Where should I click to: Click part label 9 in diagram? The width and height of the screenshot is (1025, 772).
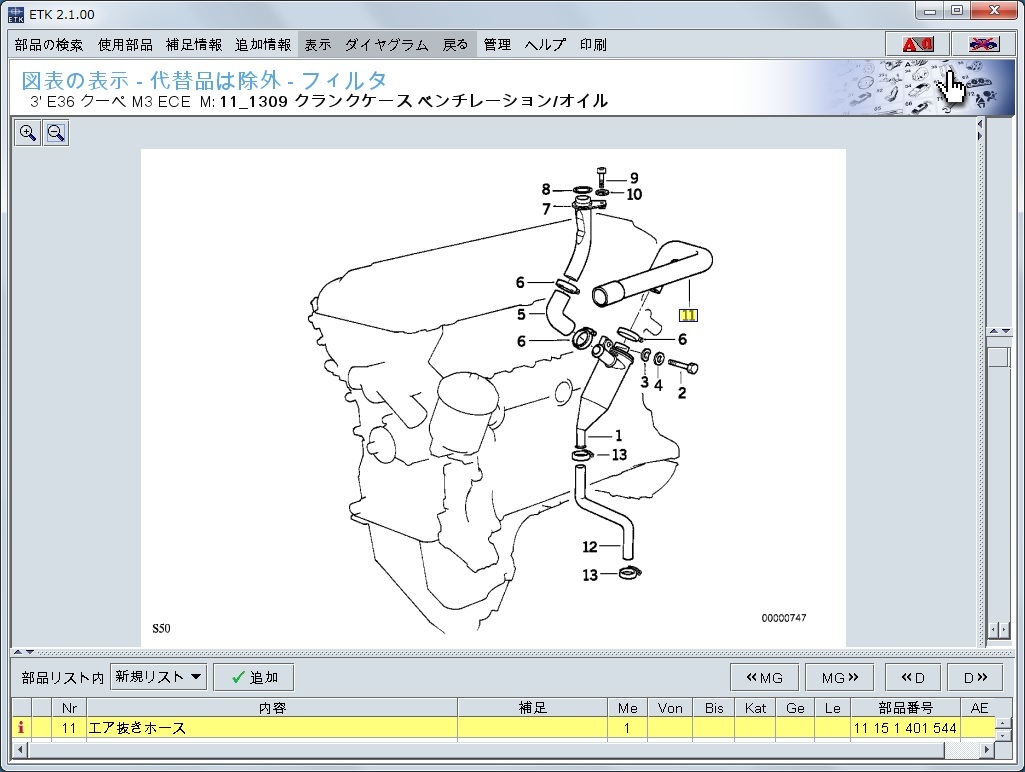point(634,178)
